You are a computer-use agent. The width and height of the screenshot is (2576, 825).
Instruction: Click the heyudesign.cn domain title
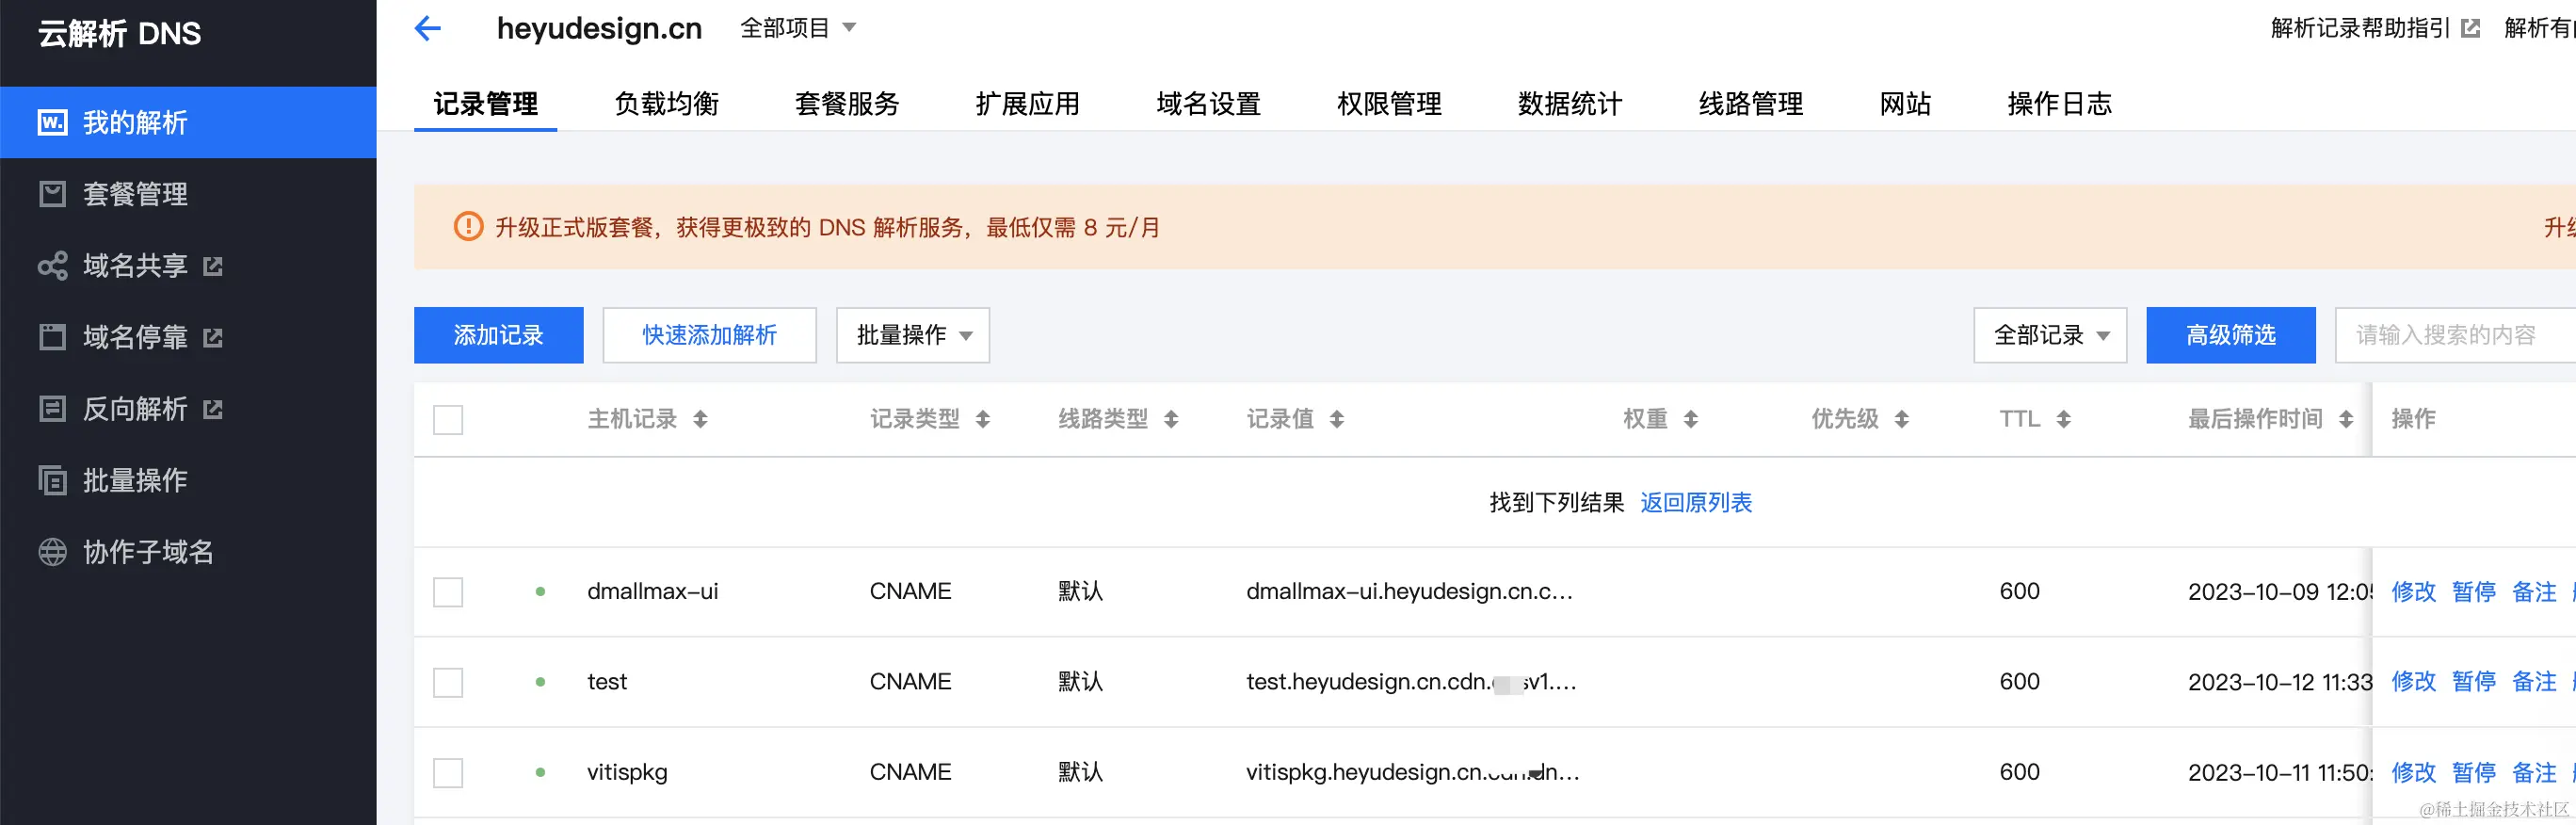click(599, 28)
